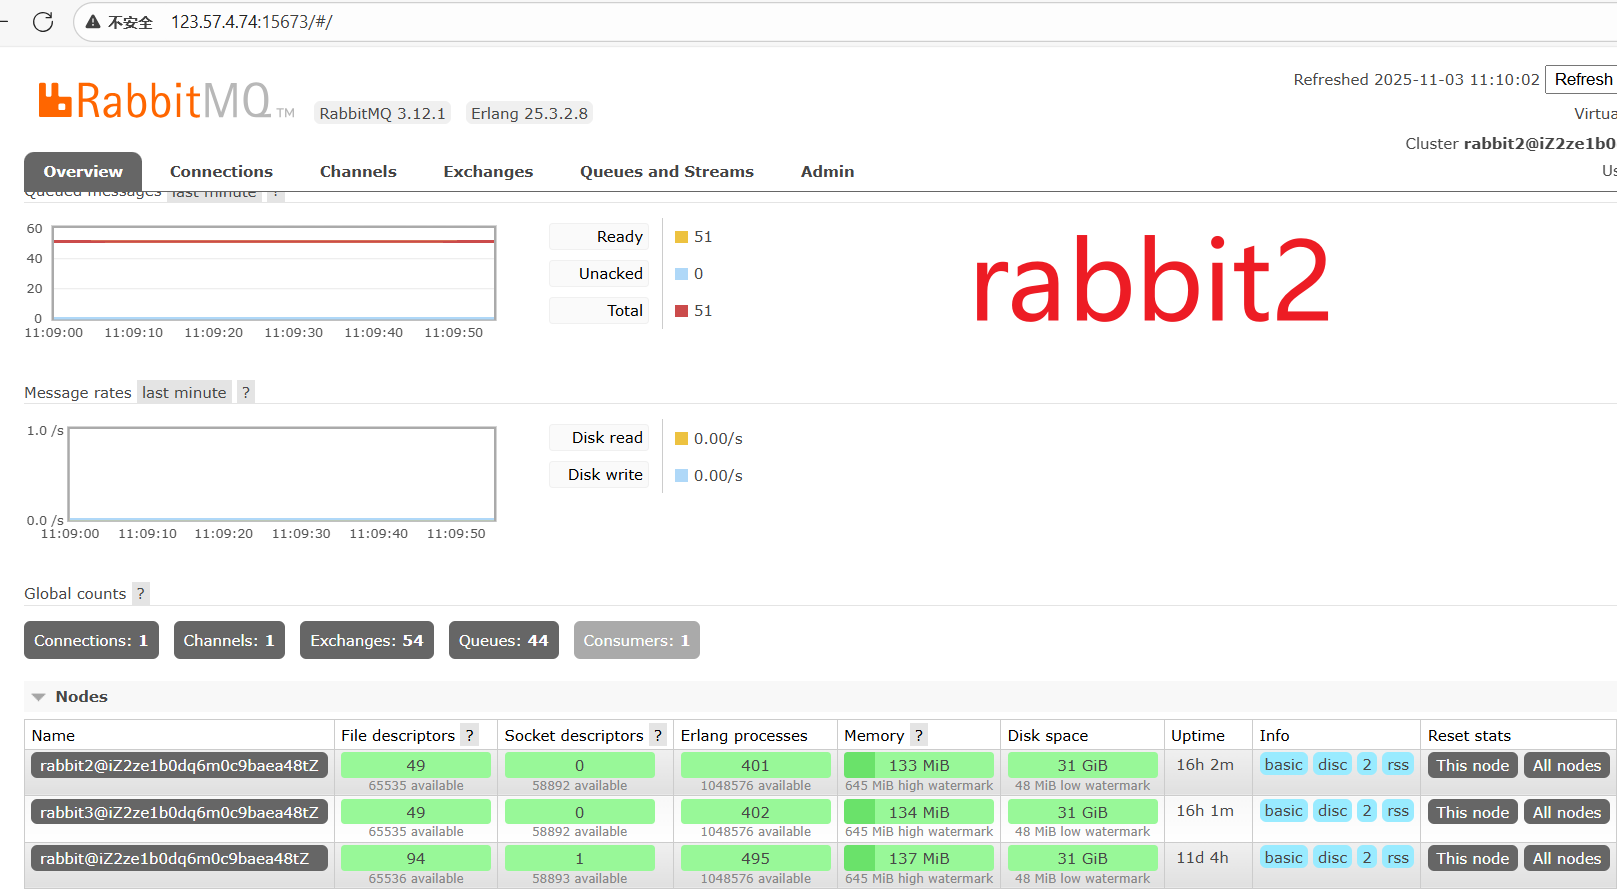Click the rss tag in rabbit2 row
This screenshot has height=894, width=1617.
(x=1398, y=764)
